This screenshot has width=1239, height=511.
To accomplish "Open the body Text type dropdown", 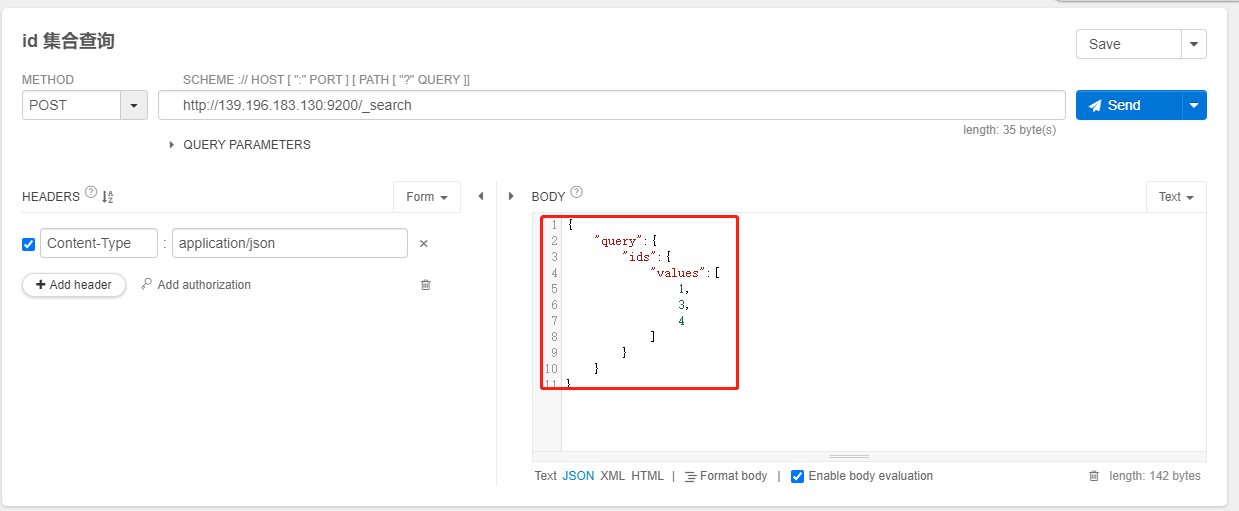I will point(1176,197).
